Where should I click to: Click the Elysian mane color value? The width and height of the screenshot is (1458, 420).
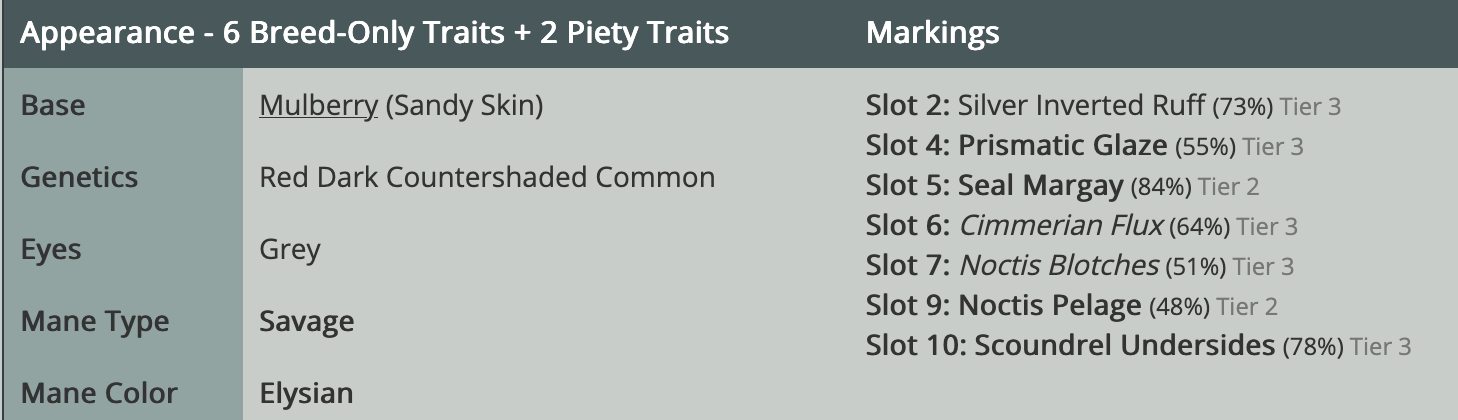point(306,393)
